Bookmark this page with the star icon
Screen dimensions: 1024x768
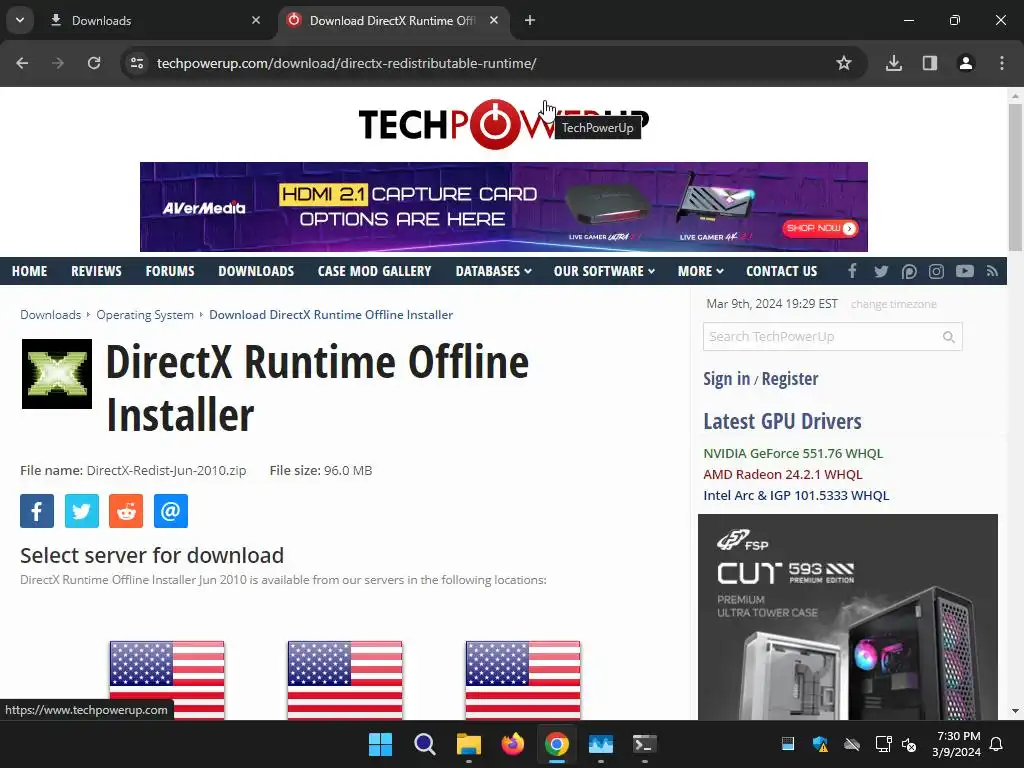pos(844,63)
